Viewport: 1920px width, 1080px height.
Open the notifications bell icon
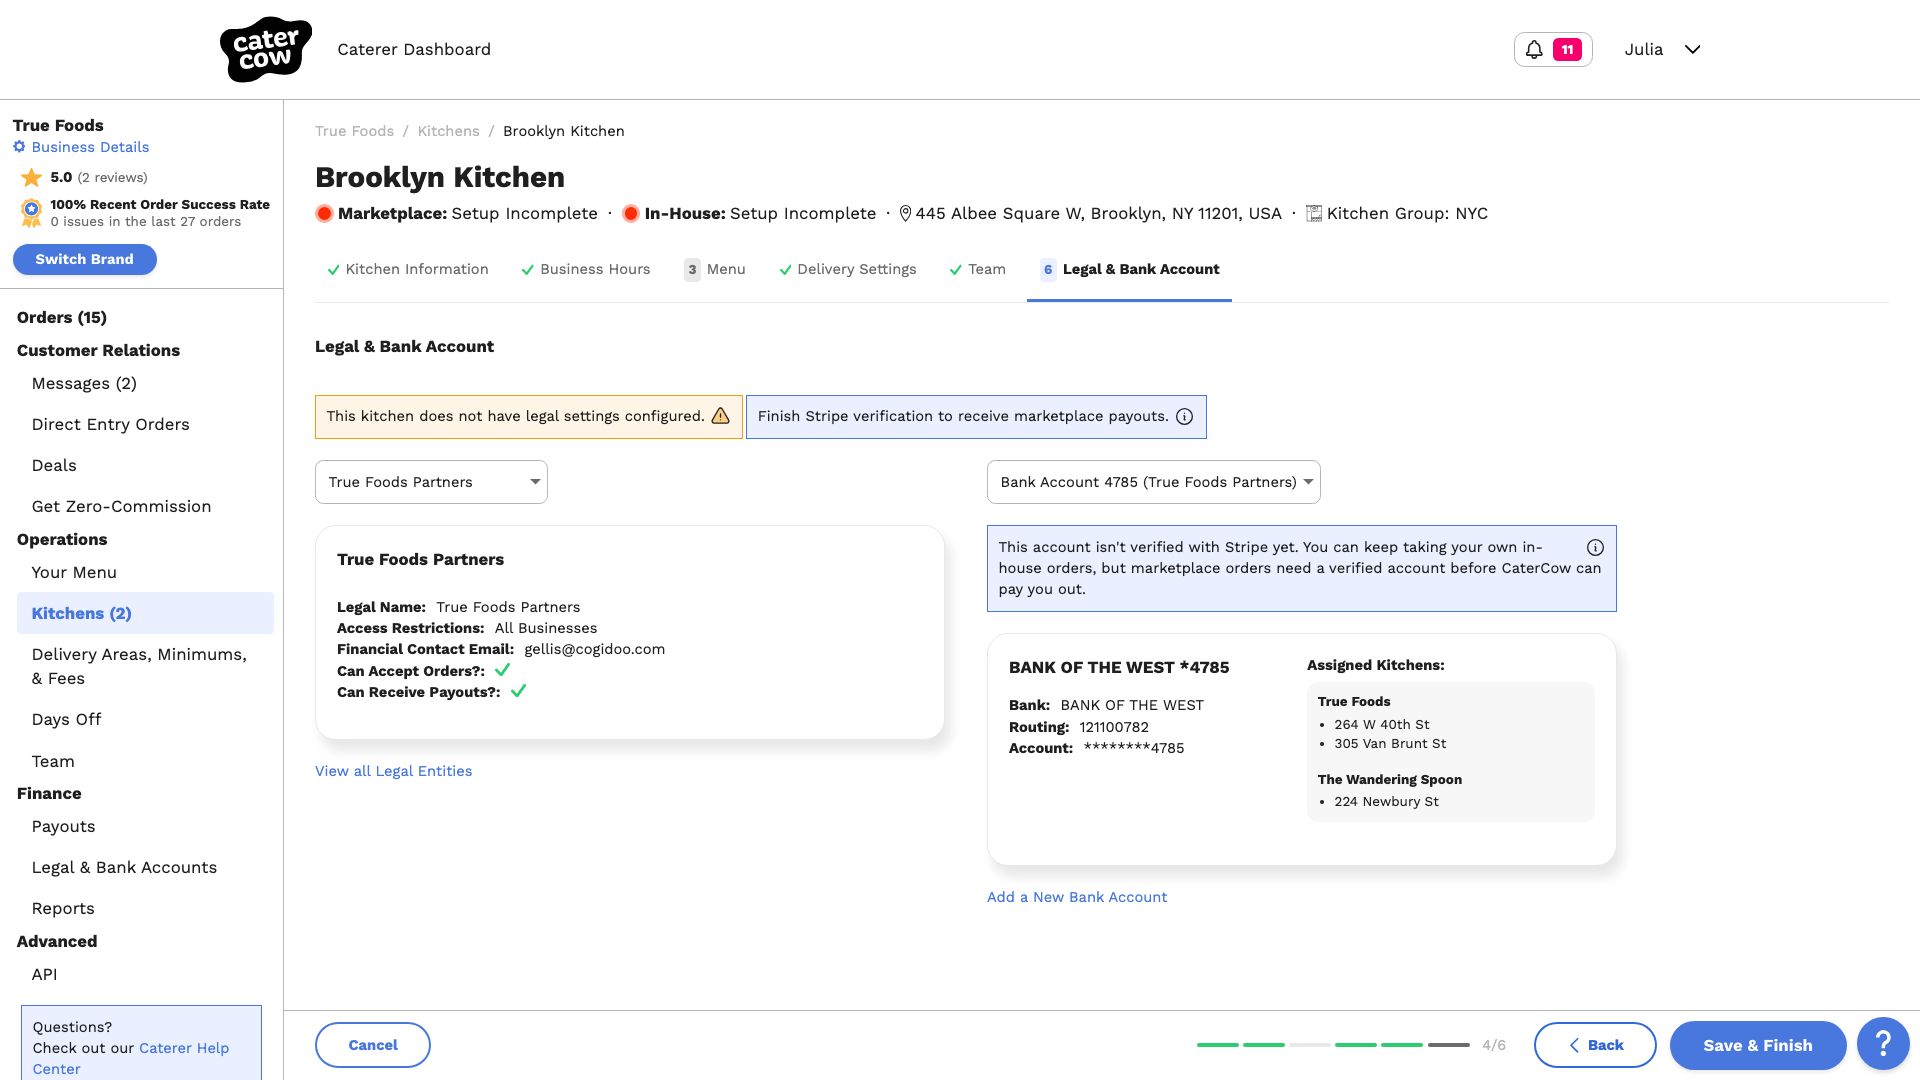1534,49
